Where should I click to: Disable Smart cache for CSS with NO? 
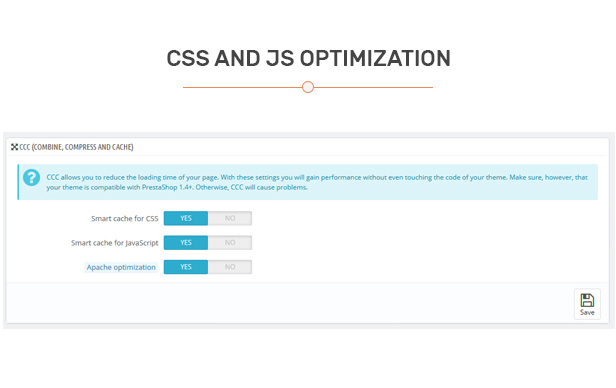pyautogui.click(x=230, y=218)
